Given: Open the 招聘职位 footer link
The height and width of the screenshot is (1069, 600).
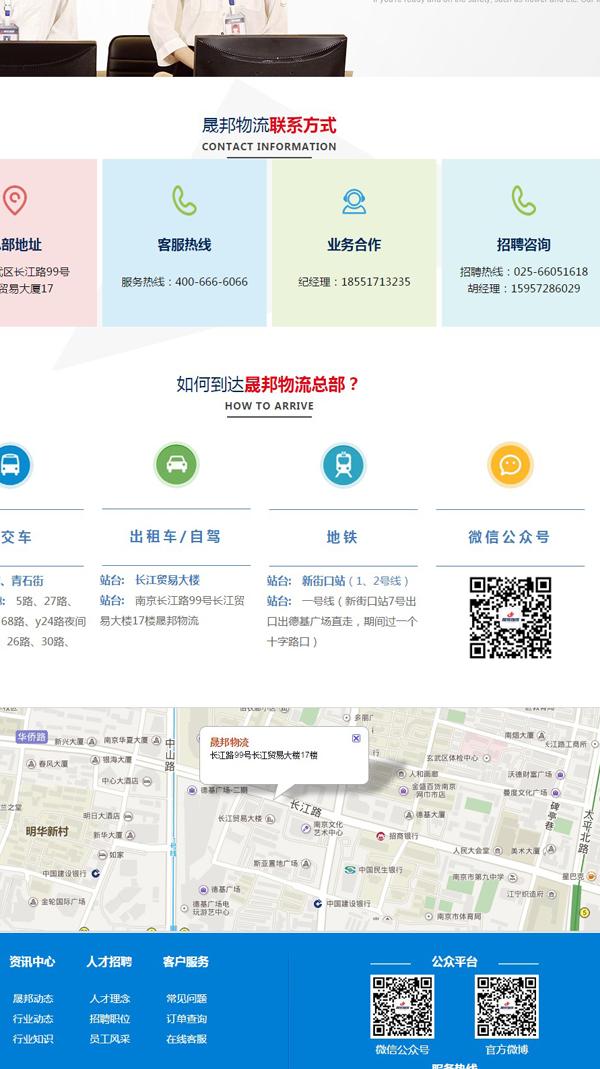Looking at the screenshot, I should point(110,1019).
